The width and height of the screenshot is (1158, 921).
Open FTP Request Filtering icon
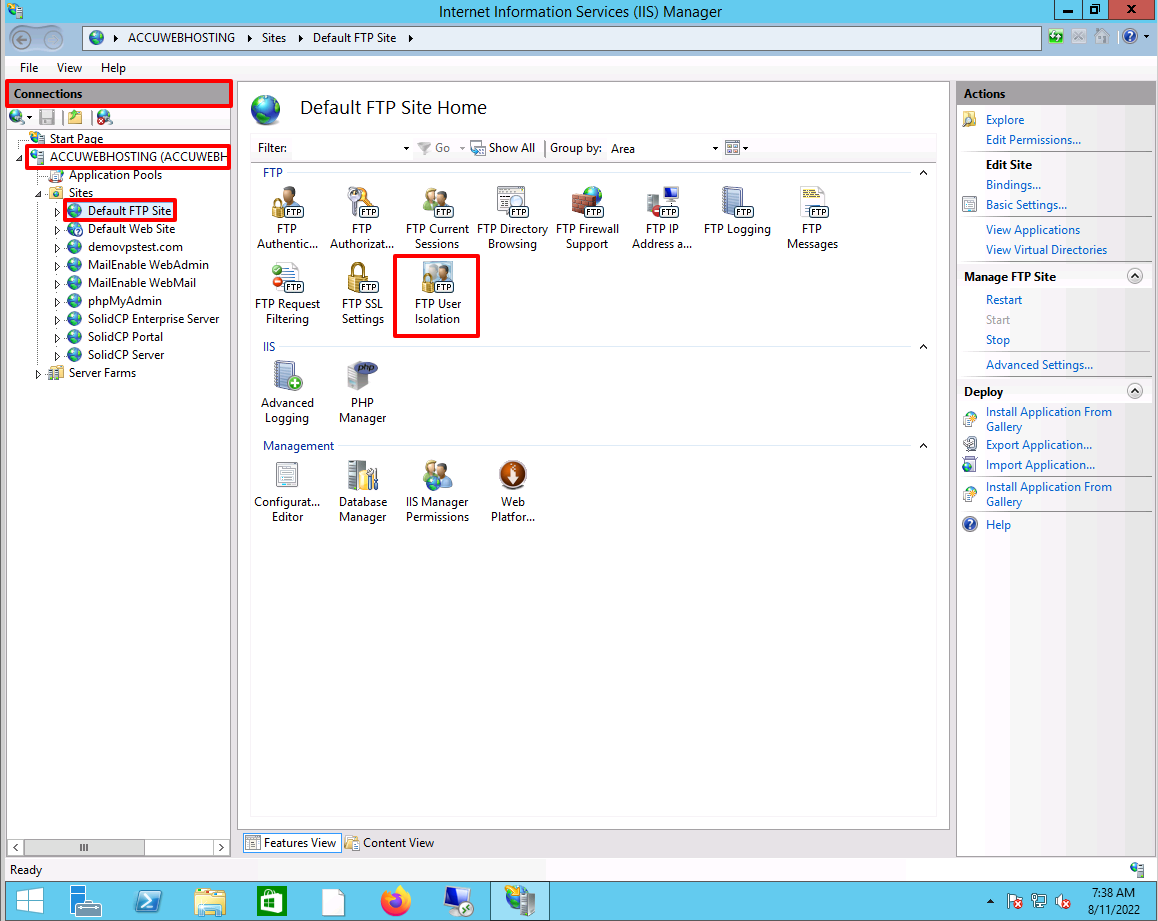click(287, 294)
